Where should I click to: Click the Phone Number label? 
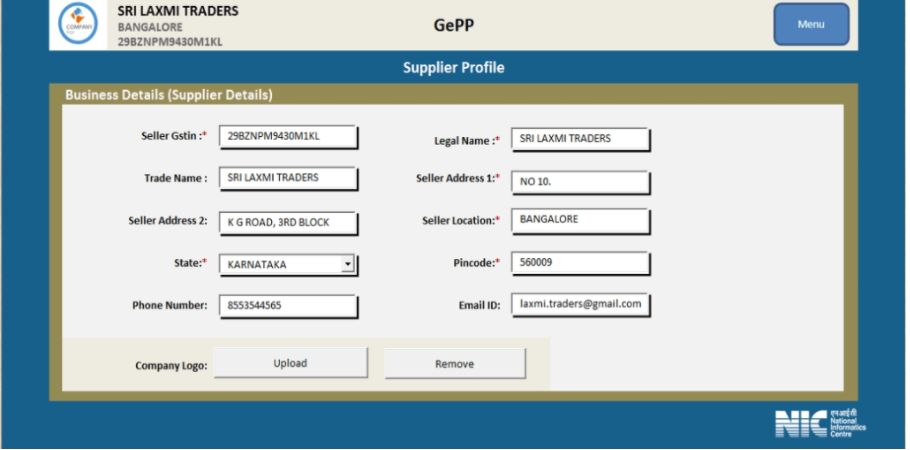pyautogui.click(x=169, y=305)
